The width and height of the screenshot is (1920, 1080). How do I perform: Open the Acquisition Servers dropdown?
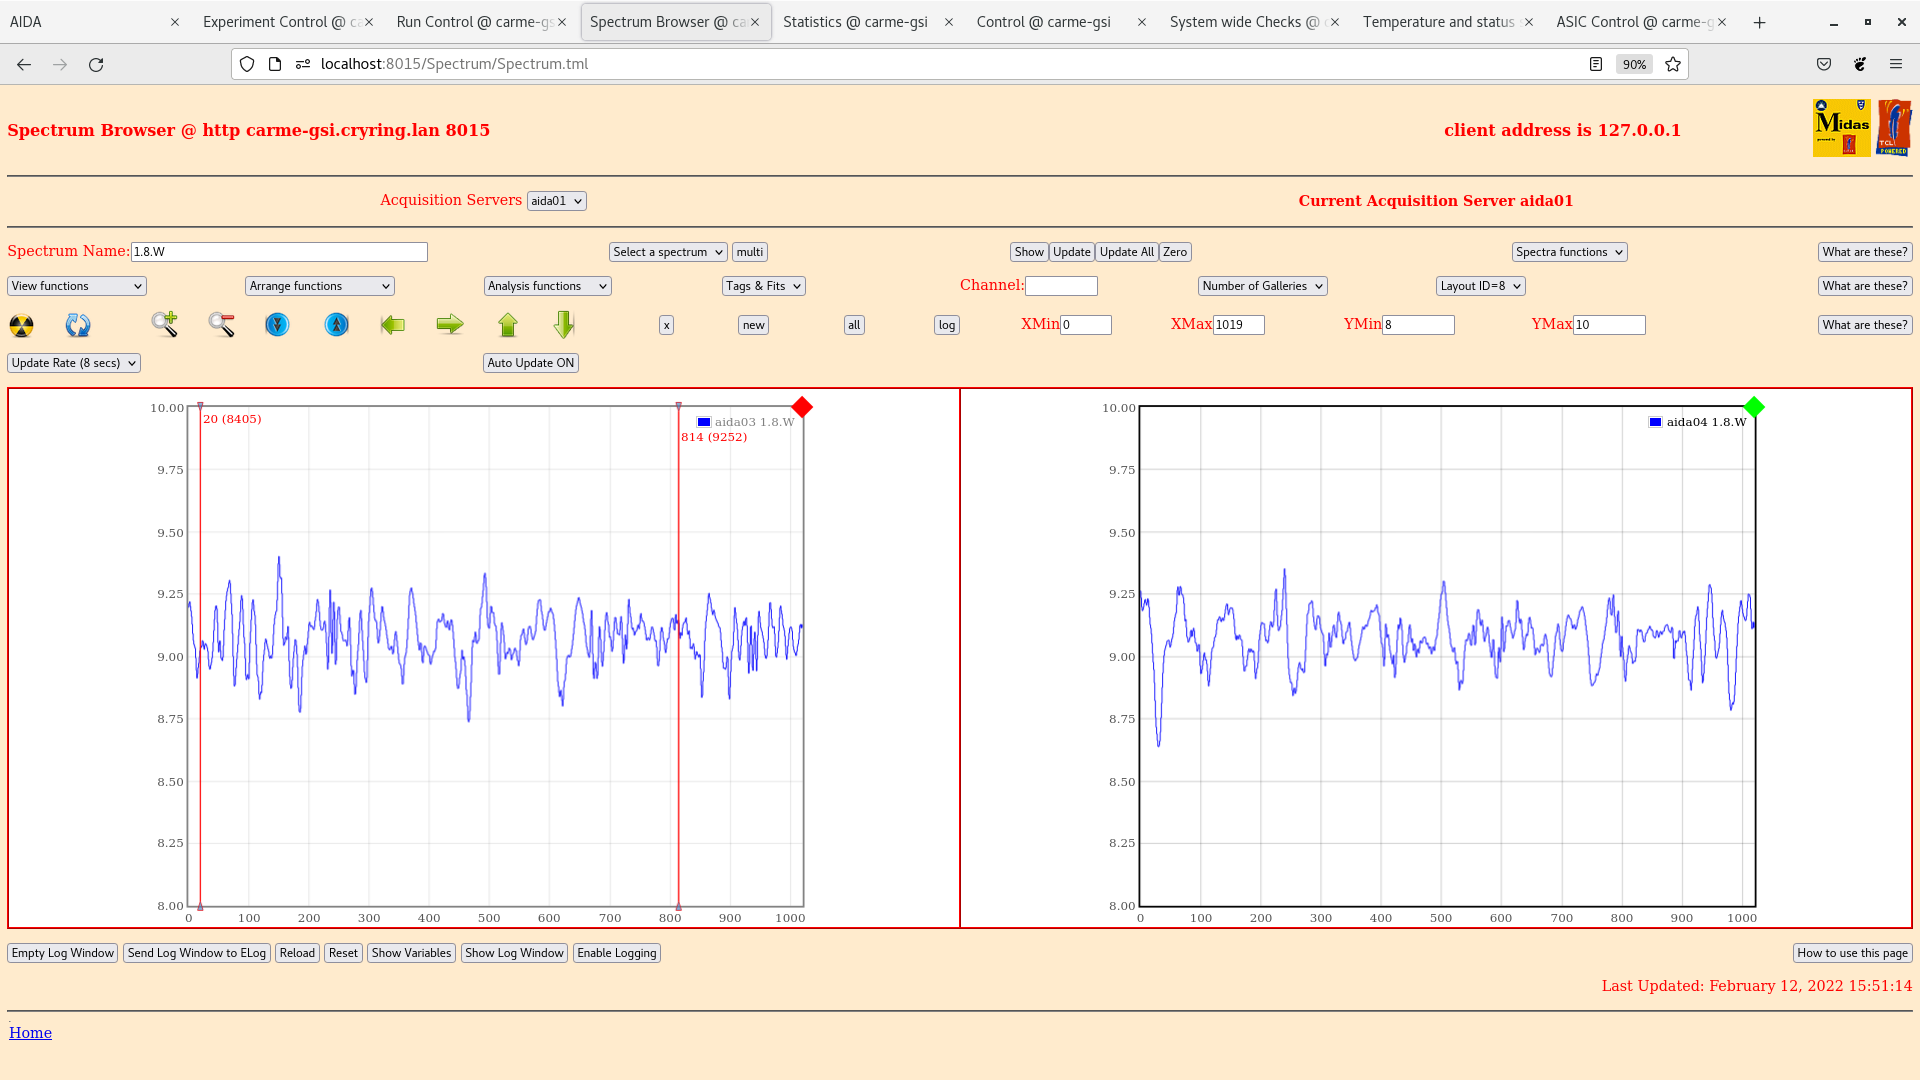[556, 200]
